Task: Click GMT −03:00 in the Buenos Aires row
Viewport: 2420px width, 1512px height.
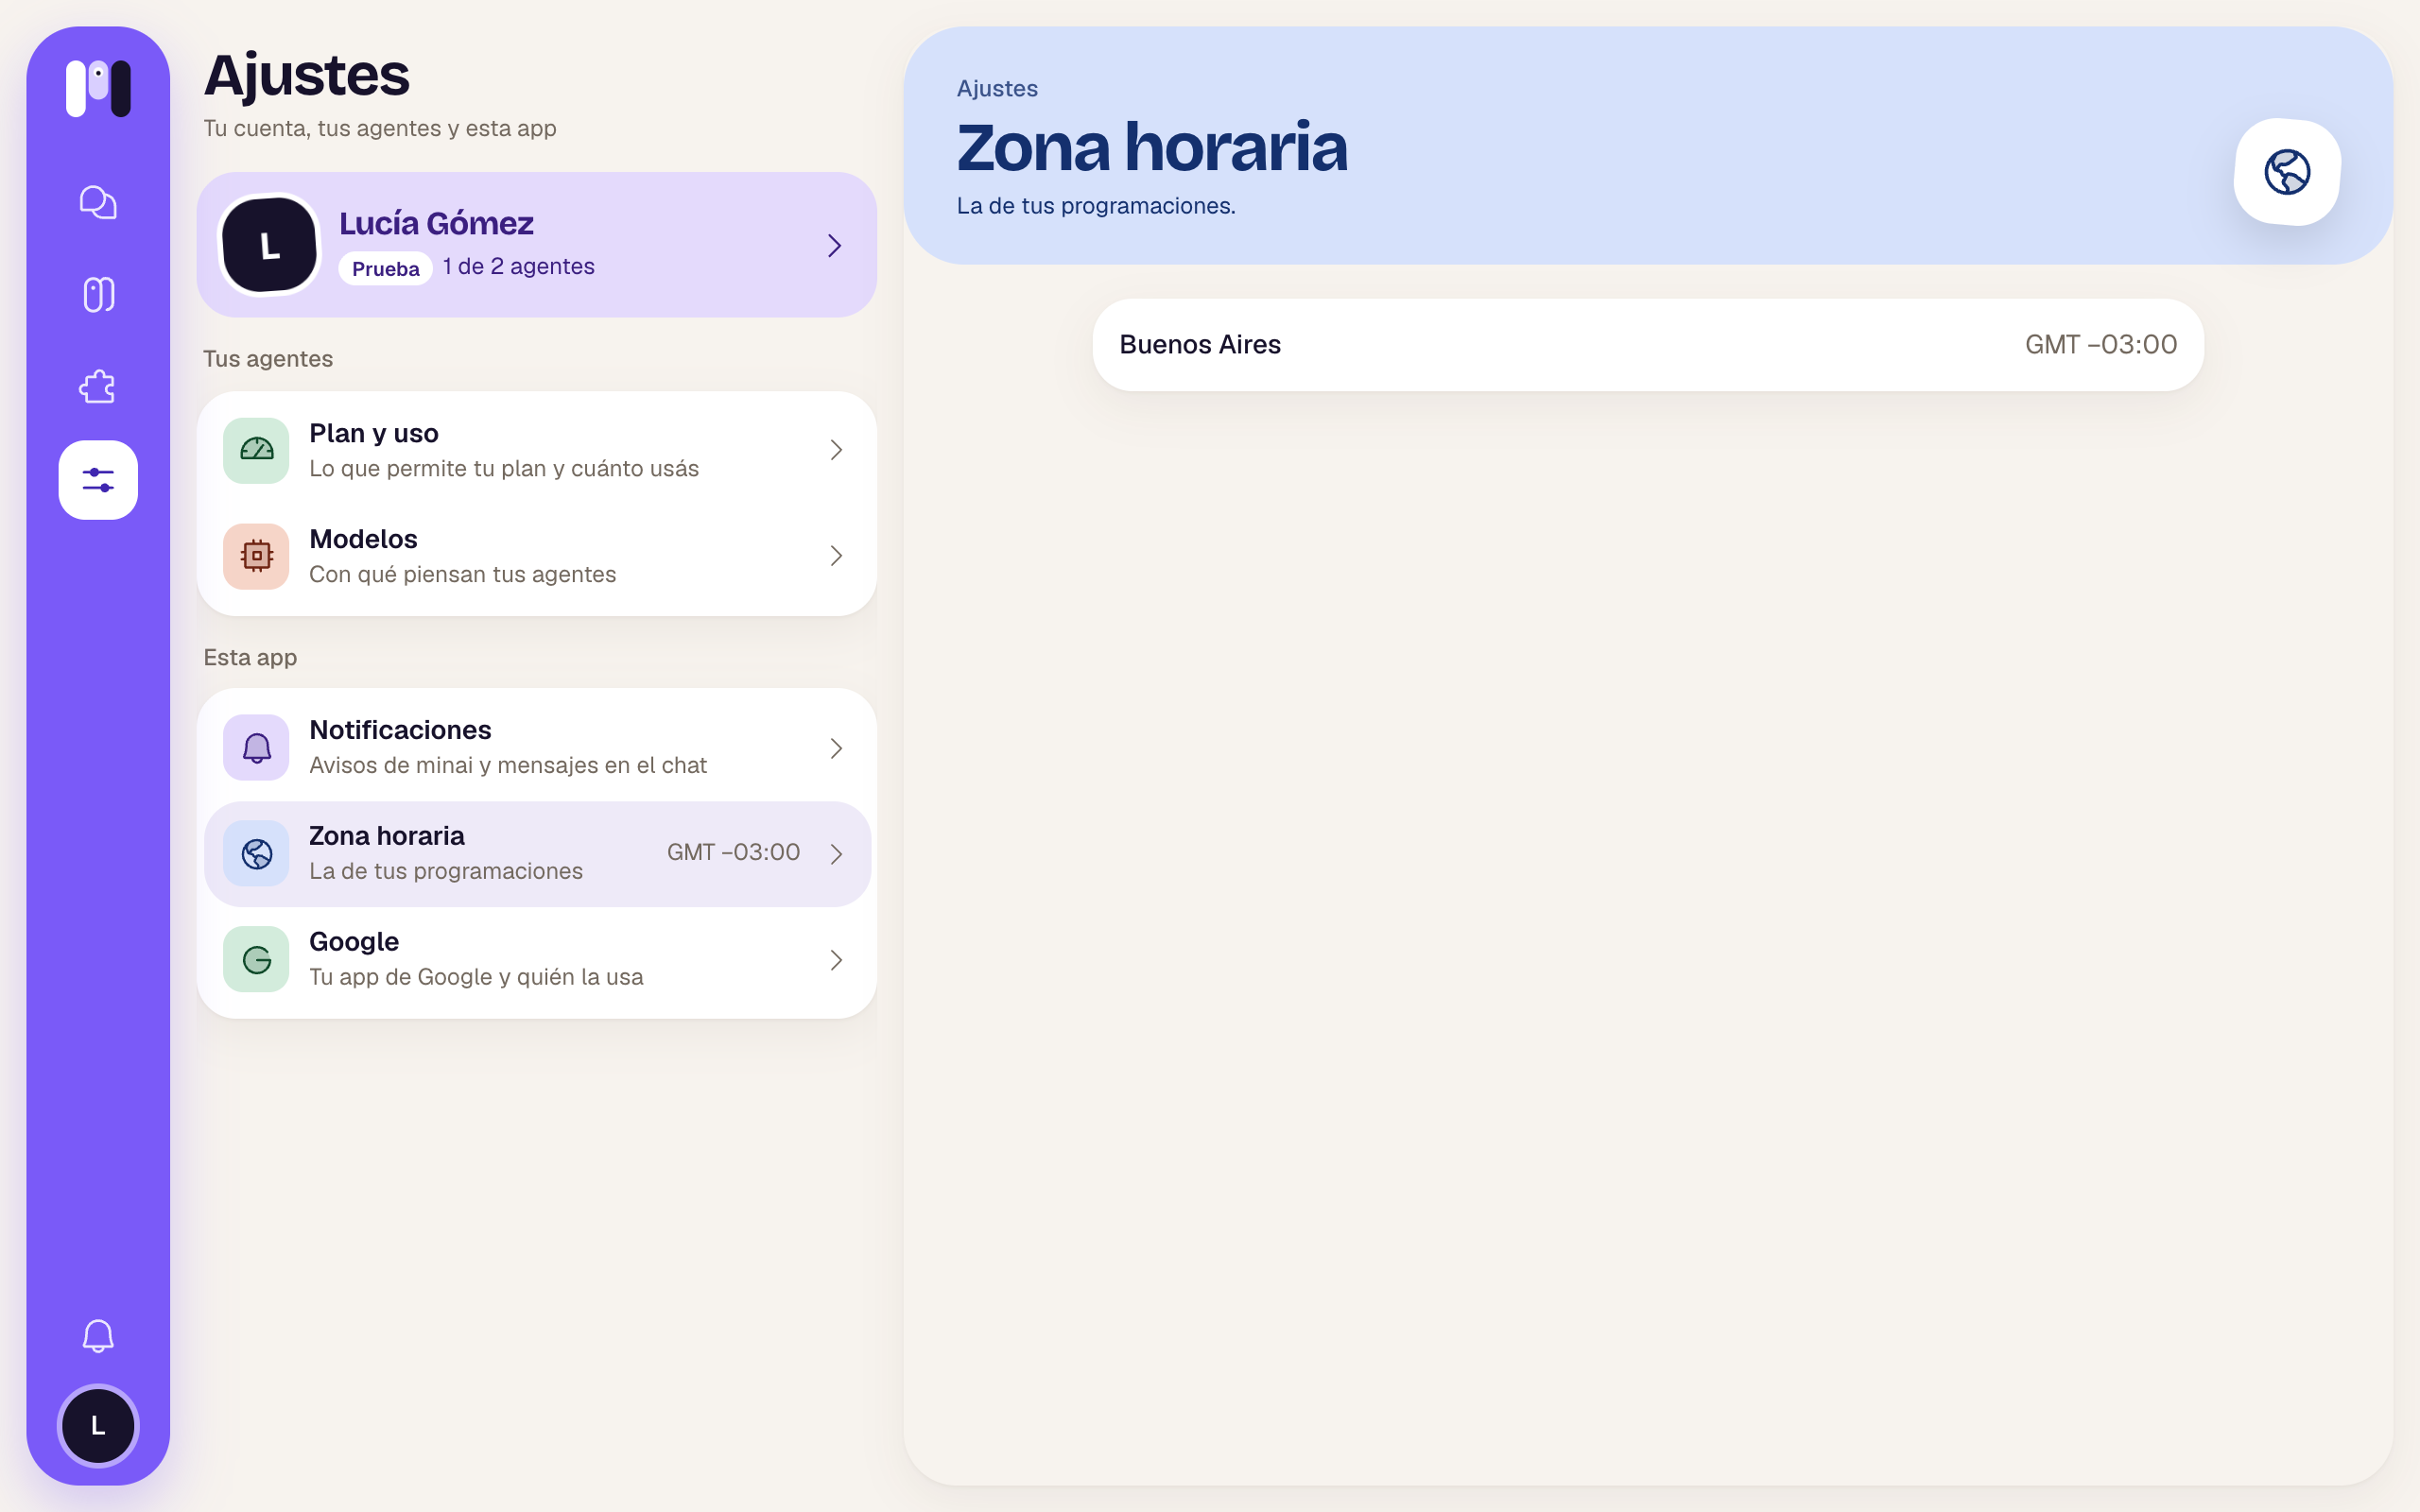Action: tap(2101, 344)
